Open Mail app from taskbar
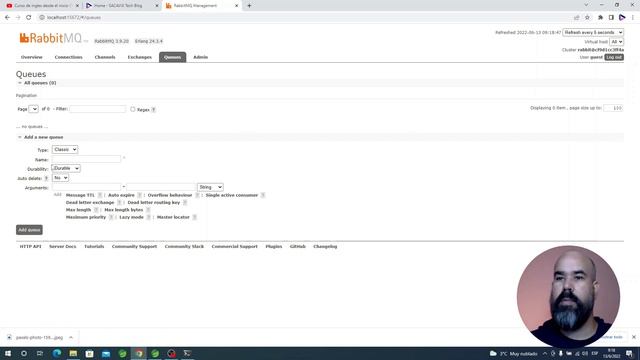Viewport: 640px width, 360px height. click(106, 353)
